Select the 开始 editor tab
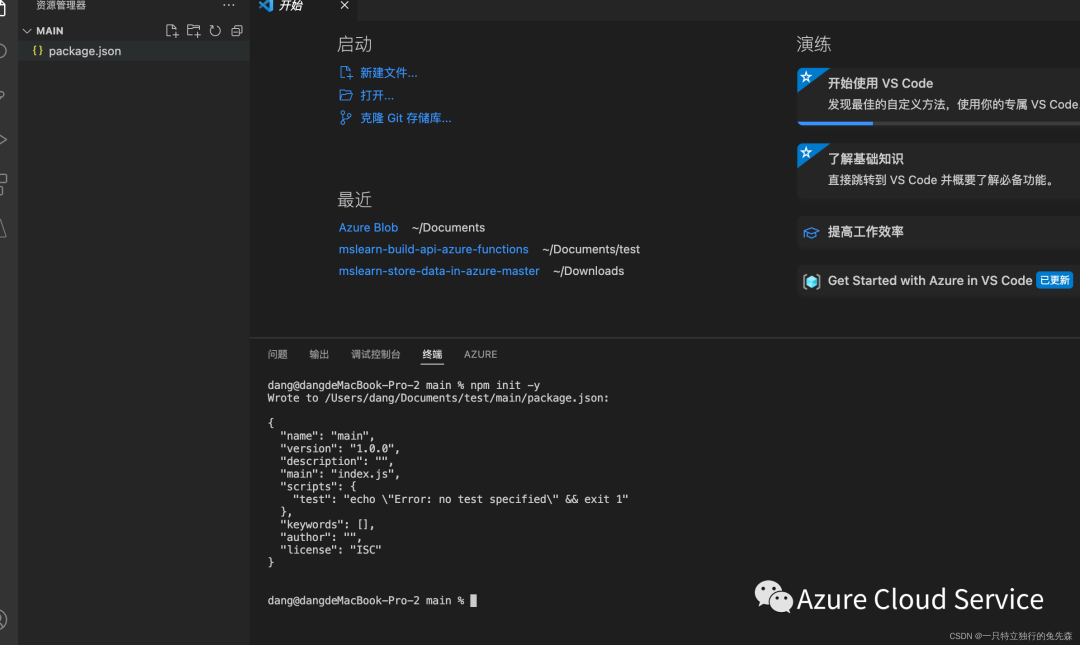This screenshot has width=1080, height=645. (x=304, y=6)
